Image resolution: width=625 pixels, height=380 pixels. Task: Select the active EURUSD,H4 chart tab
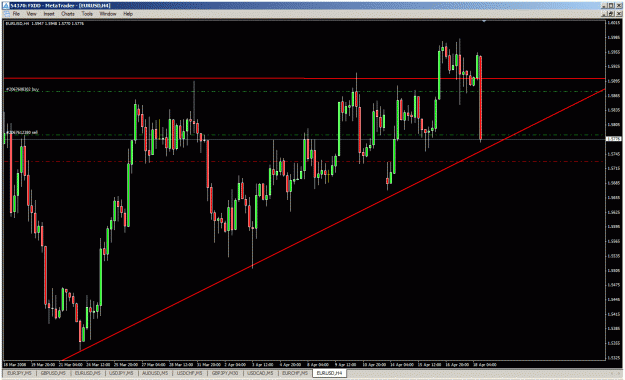point(329,373)
